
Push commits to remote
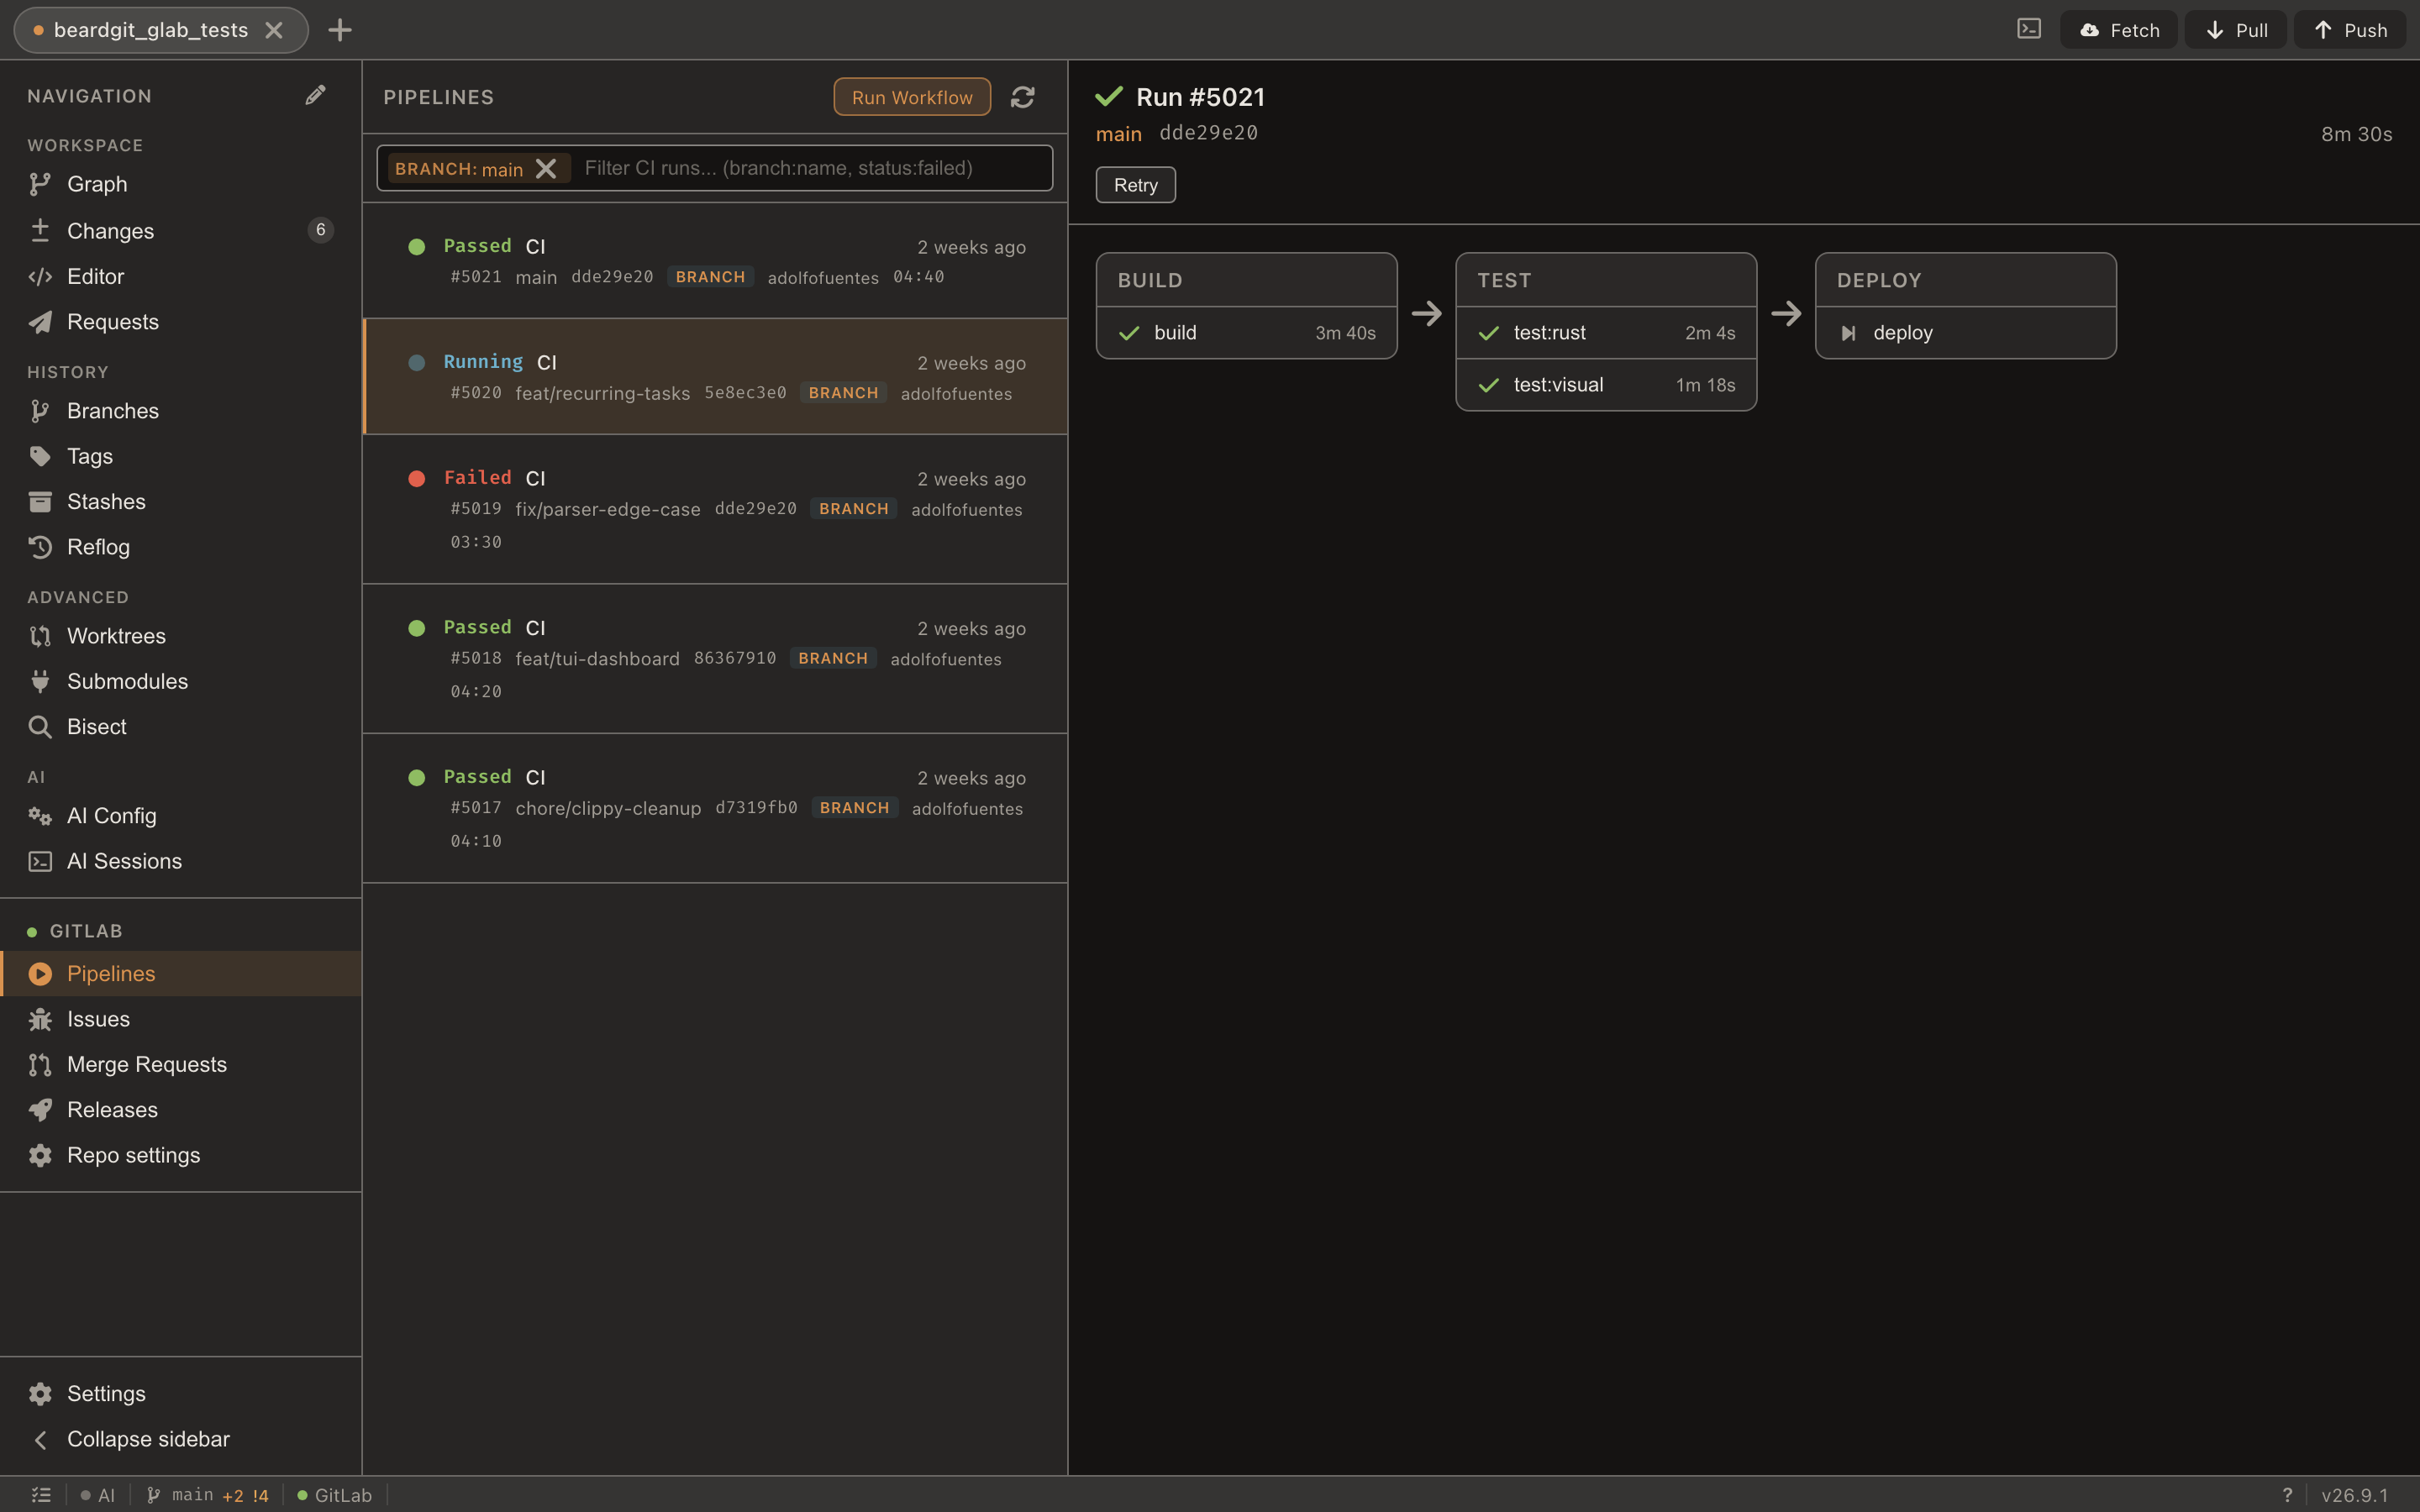[x=2350, y=30]
